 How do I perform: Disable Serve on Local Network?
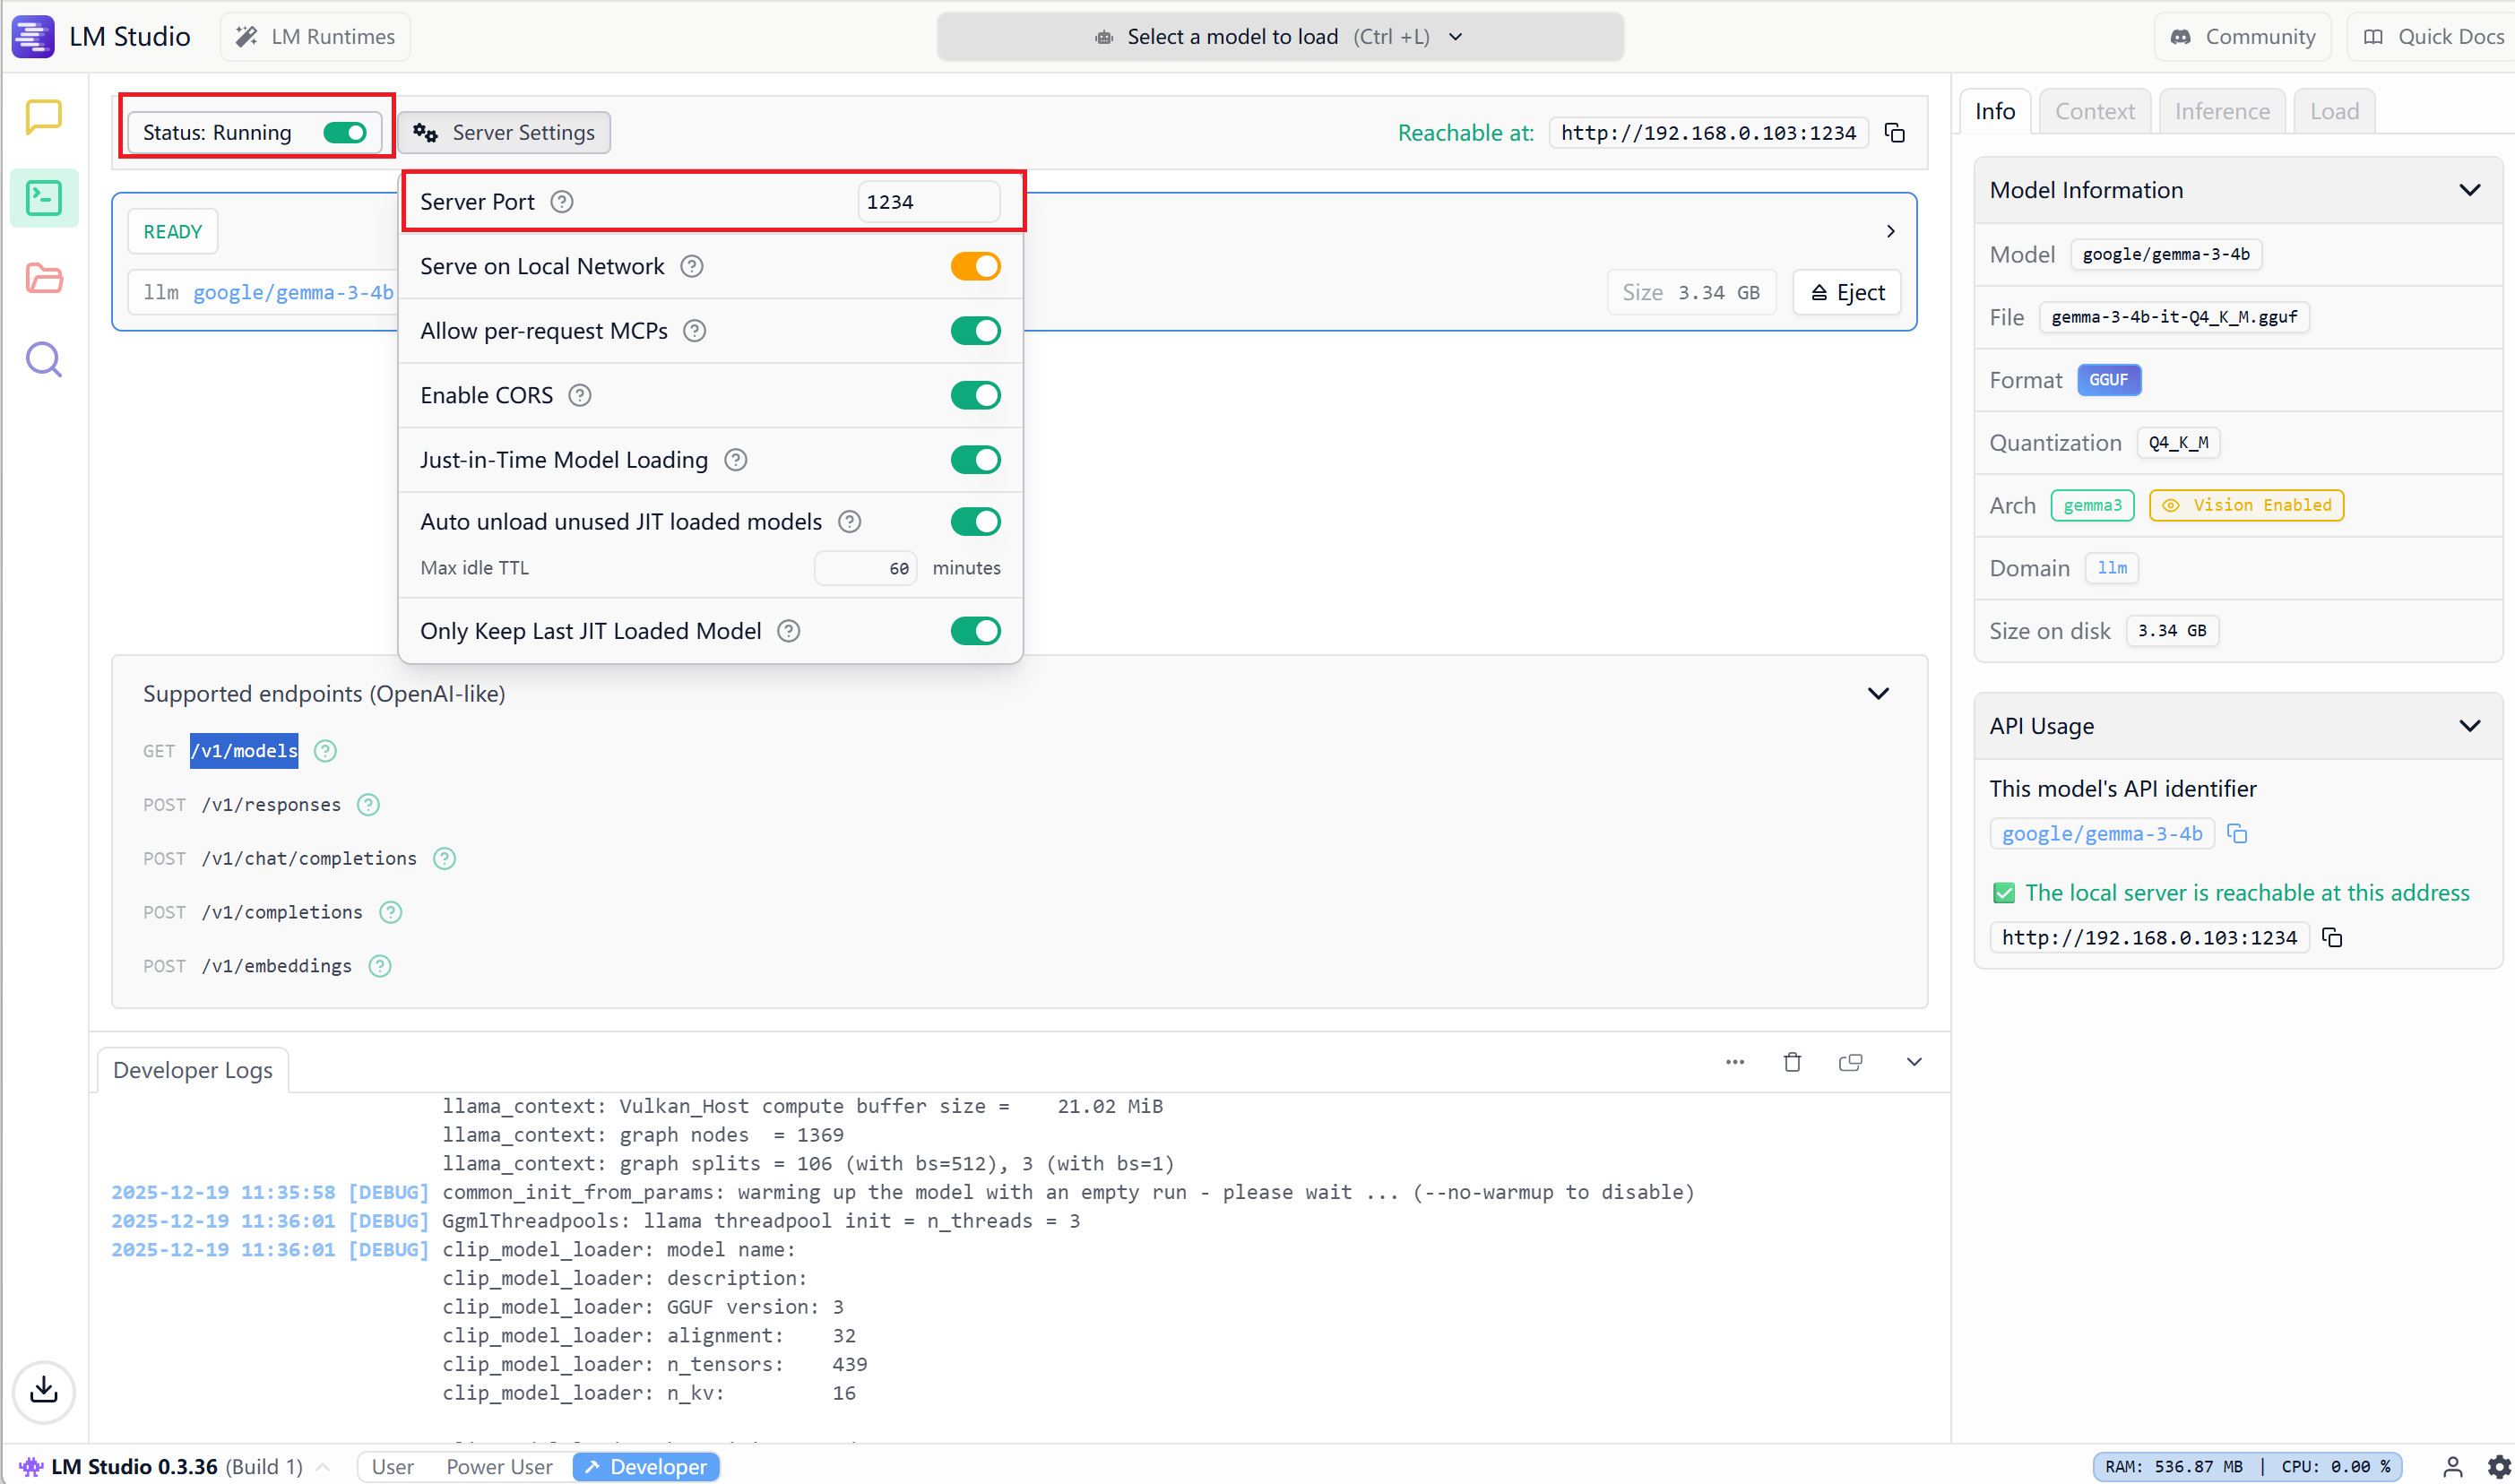point(975,267)
